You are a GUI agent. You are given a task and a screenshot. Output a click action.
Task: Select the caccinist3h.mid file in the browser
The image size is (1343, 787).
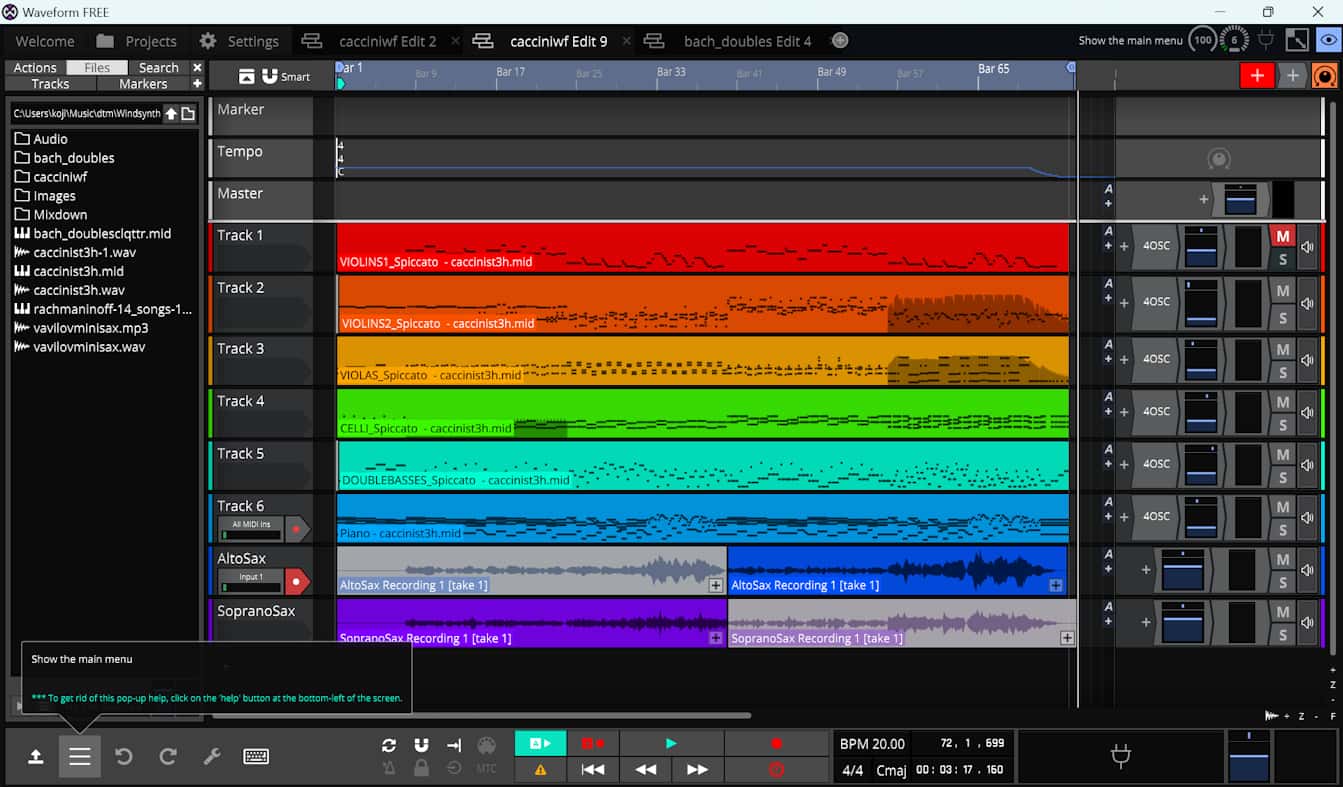(80, 271)
